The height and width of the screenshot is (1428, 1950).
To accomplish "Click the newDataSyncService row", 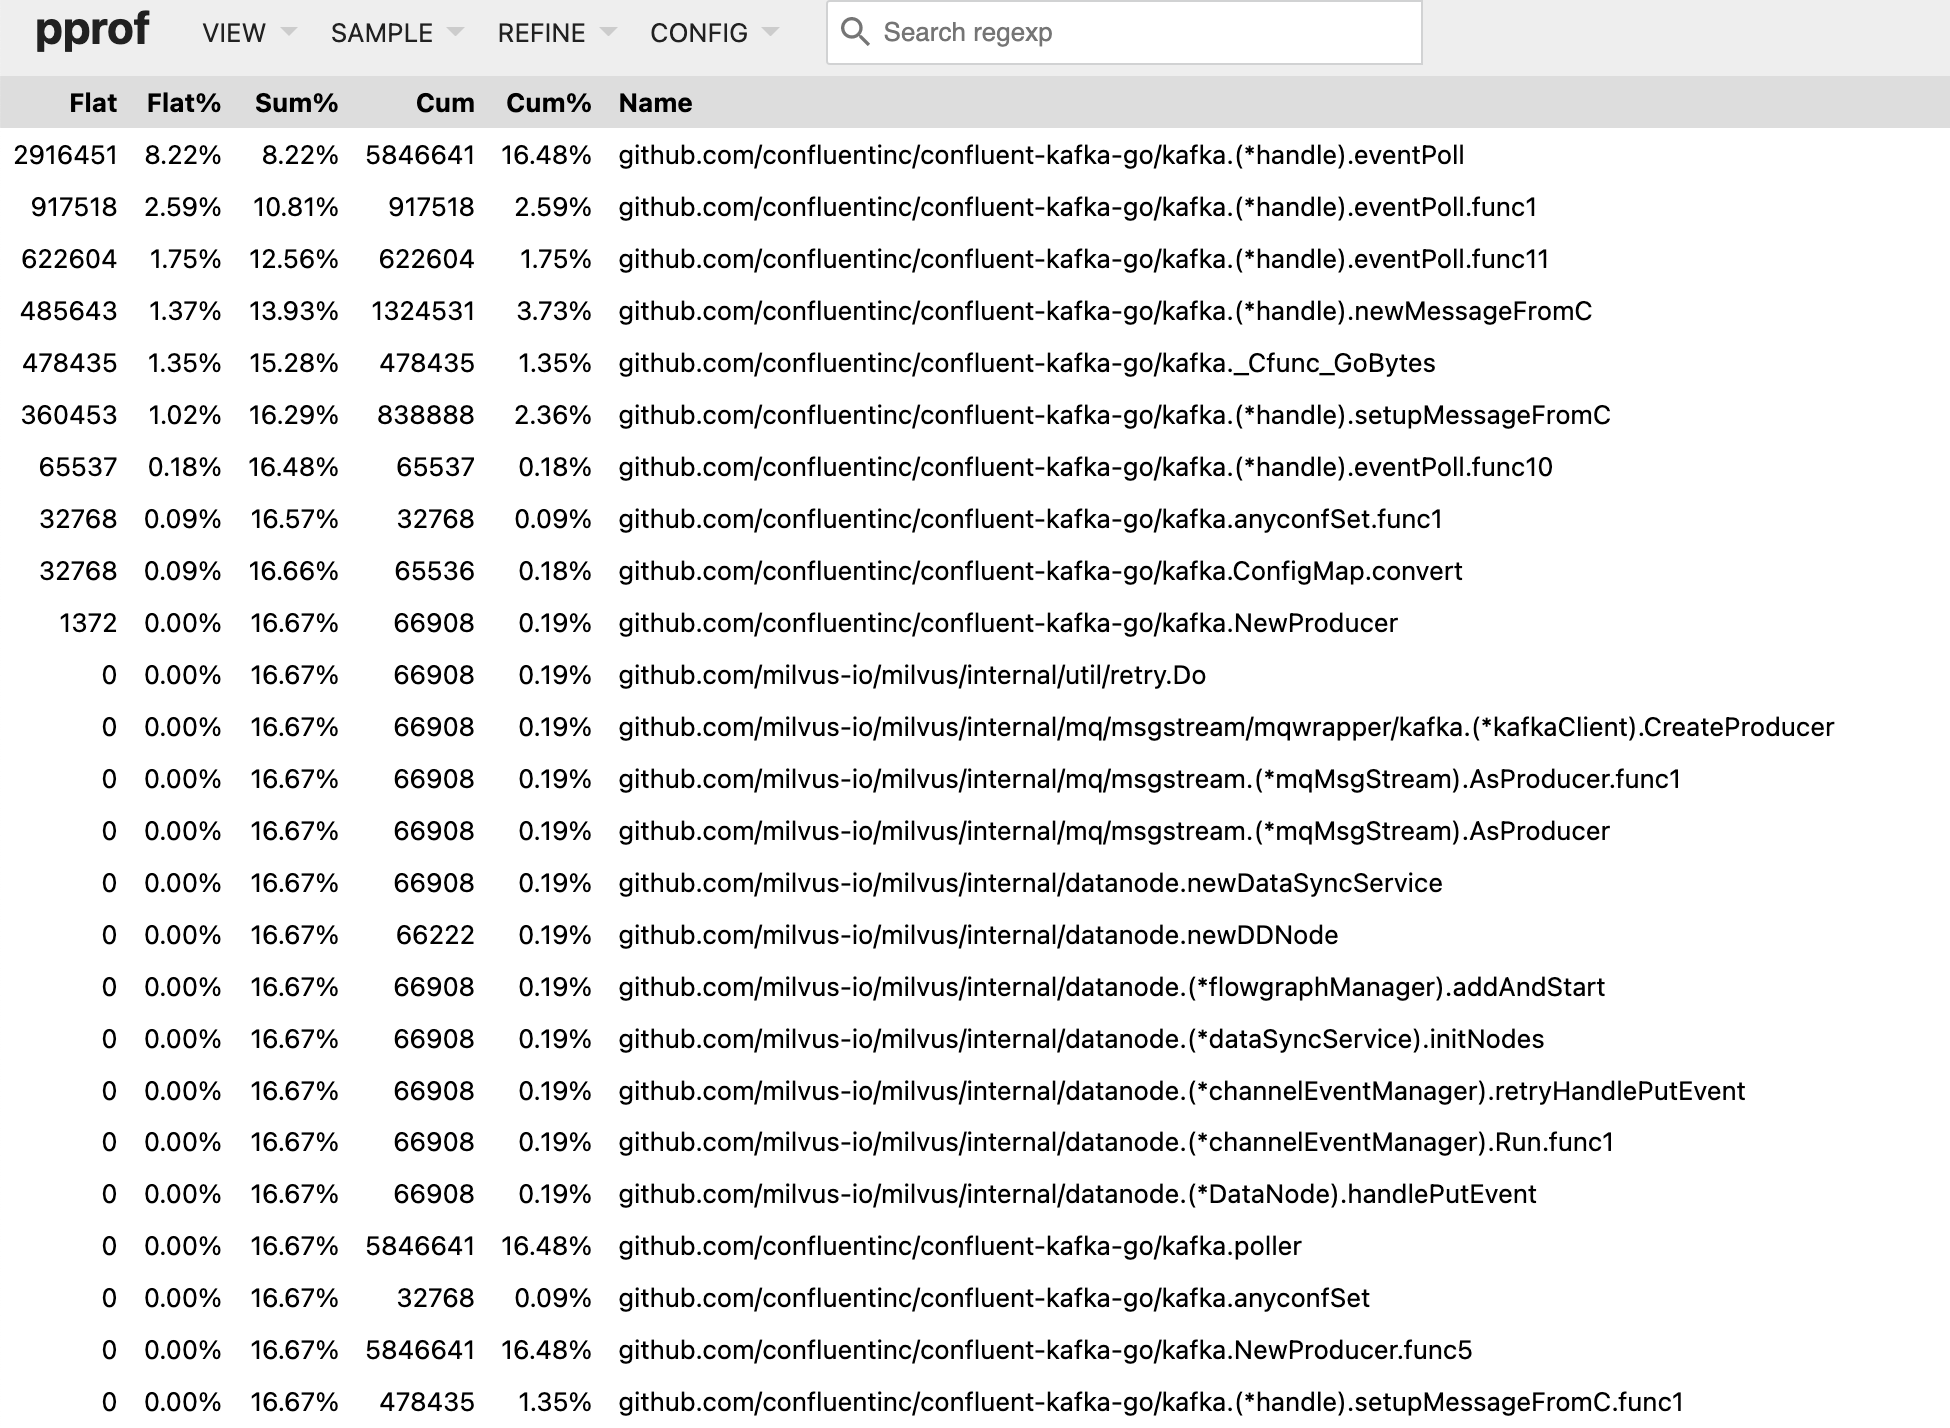I will click(1031, 882).
